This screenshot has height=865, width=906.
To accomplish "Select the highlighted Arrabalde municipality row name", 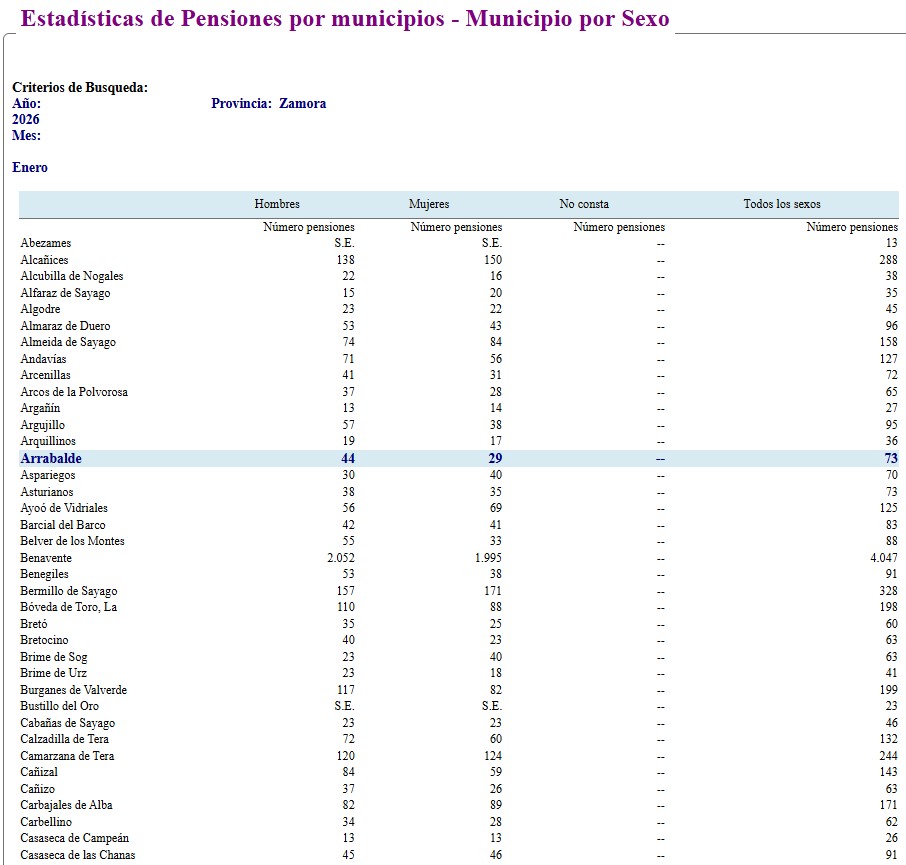I will pos(51,459).
